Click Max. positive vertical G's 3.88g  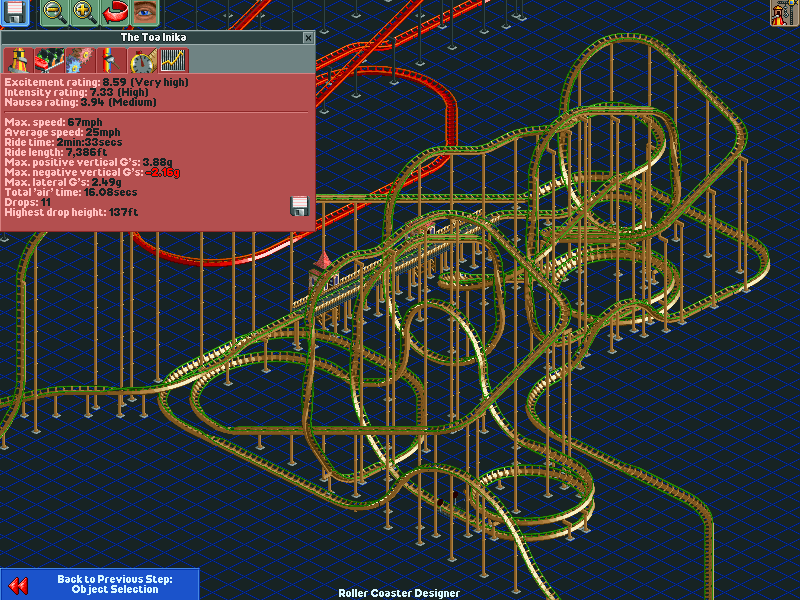tap(88, 162)
